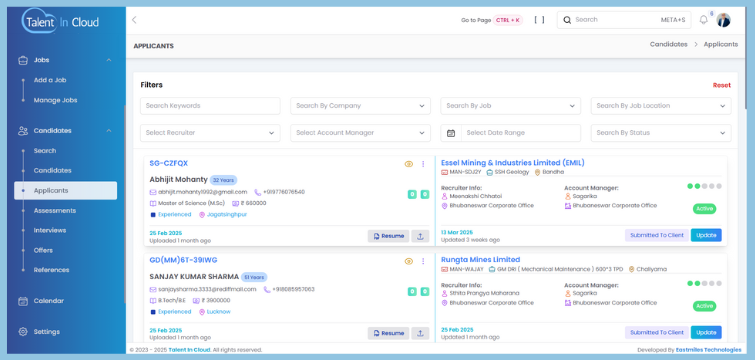Click Active status badge for Essel Mining
Image resolution: width=755 pixels, height=360 pixels.
coord(704,209)
